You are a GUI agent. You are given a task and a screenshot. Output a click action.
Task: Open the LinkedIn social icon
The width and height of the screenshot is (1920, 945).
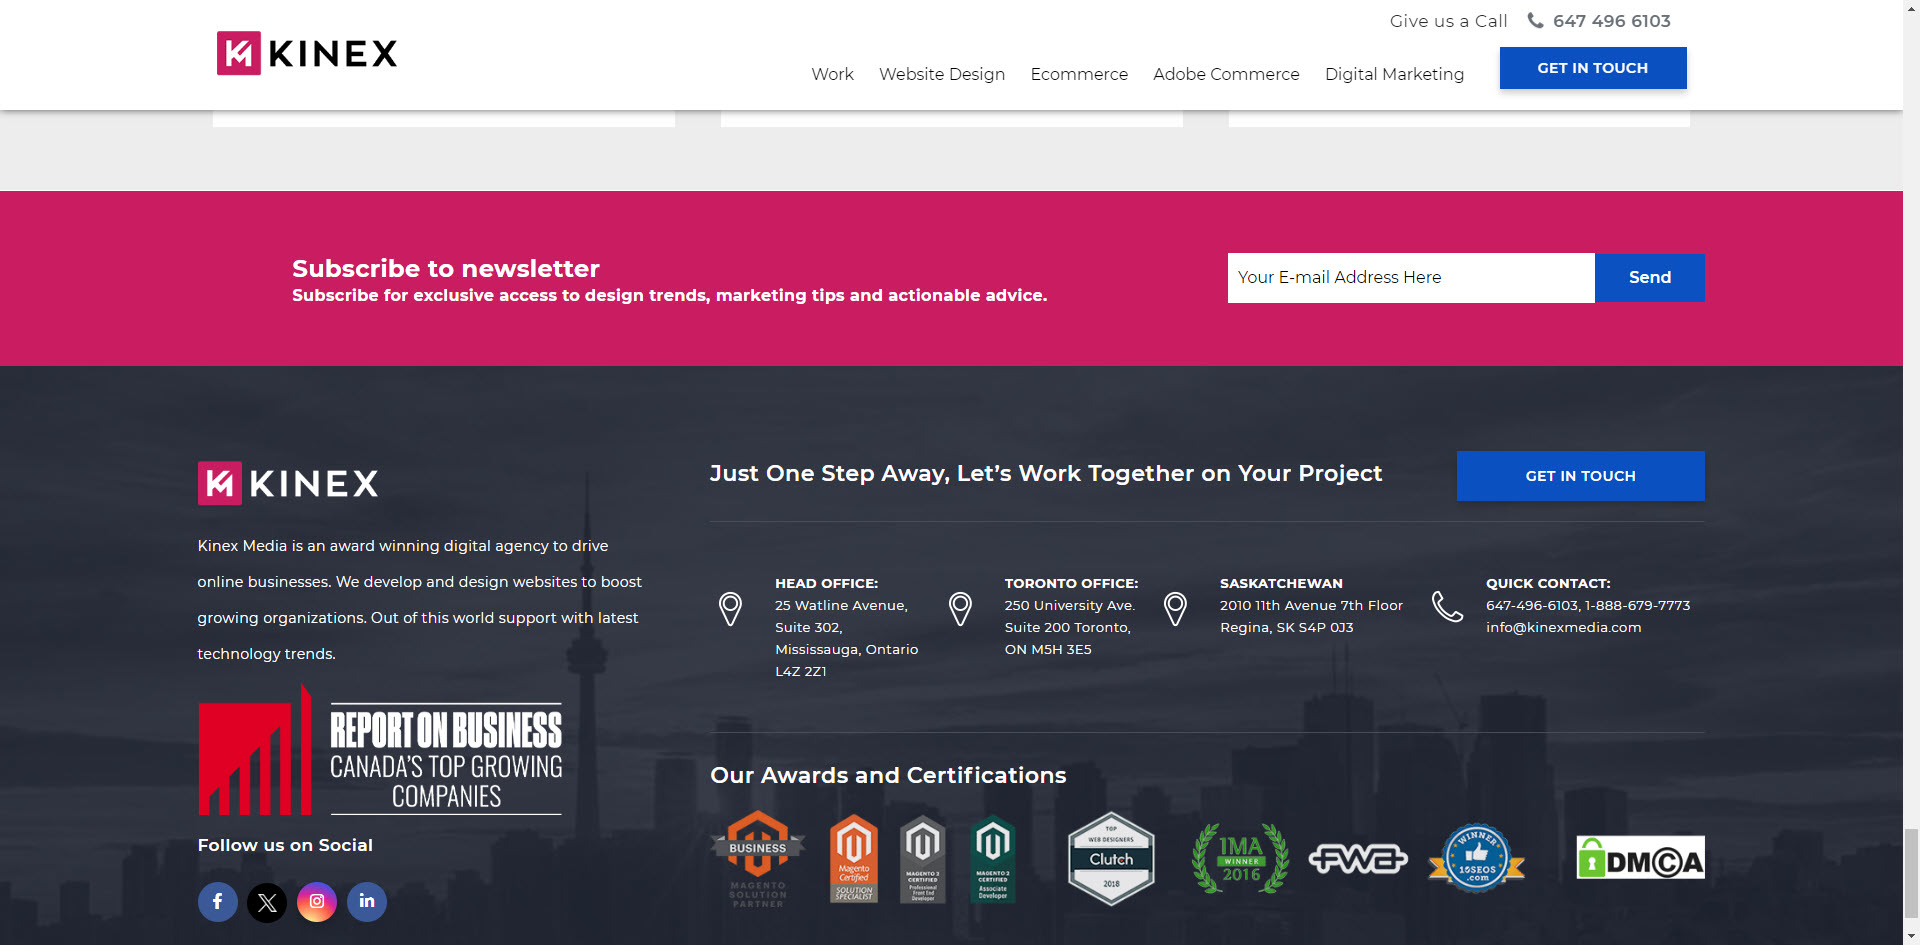(x=367, y=902)
